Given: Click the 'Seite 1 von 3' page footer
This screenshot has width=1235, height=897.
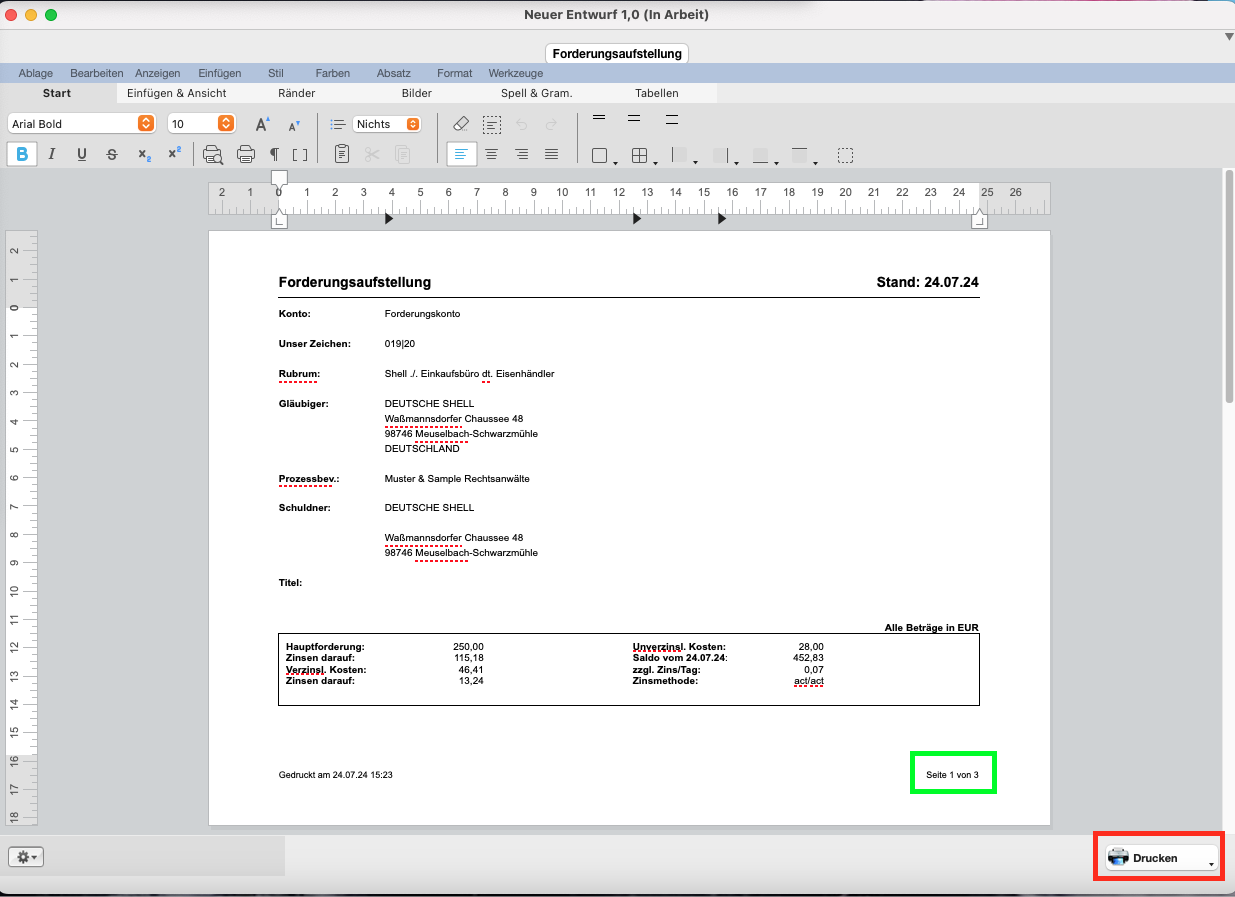Looking at the screenshot, I should 952,775.
